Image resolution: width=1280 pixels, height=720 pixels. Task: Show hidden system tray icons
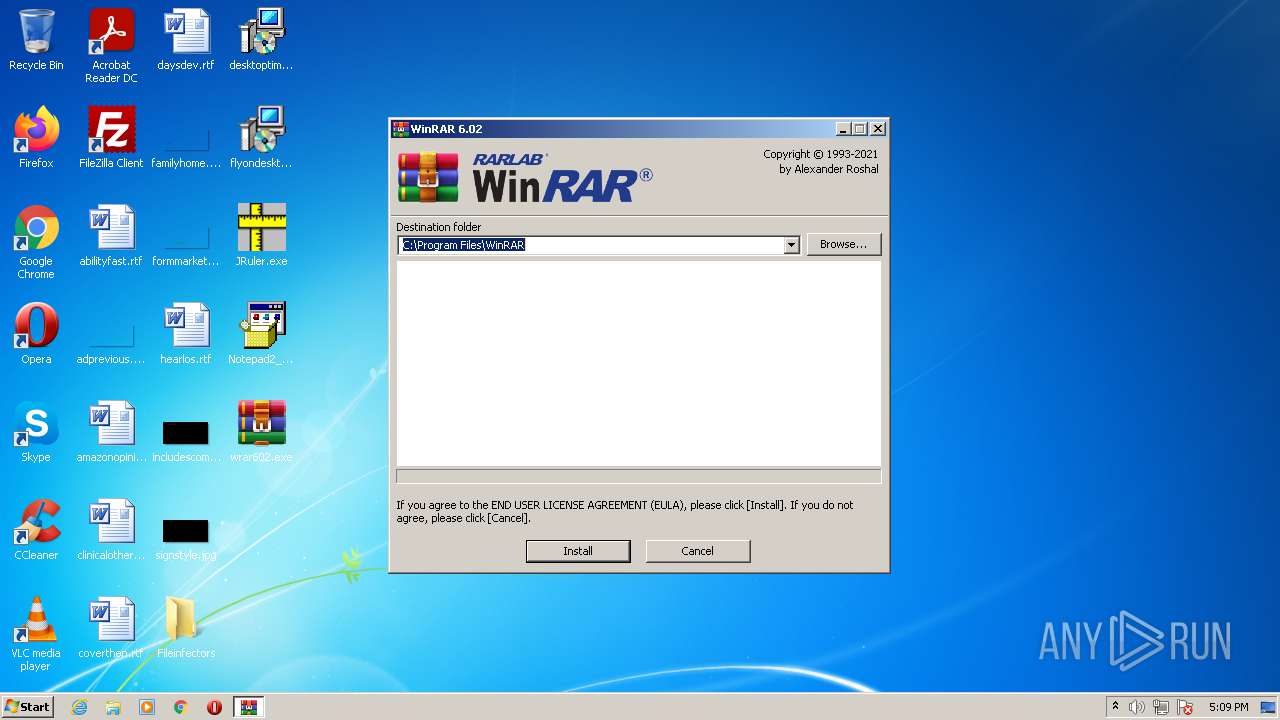[1115, 707]
